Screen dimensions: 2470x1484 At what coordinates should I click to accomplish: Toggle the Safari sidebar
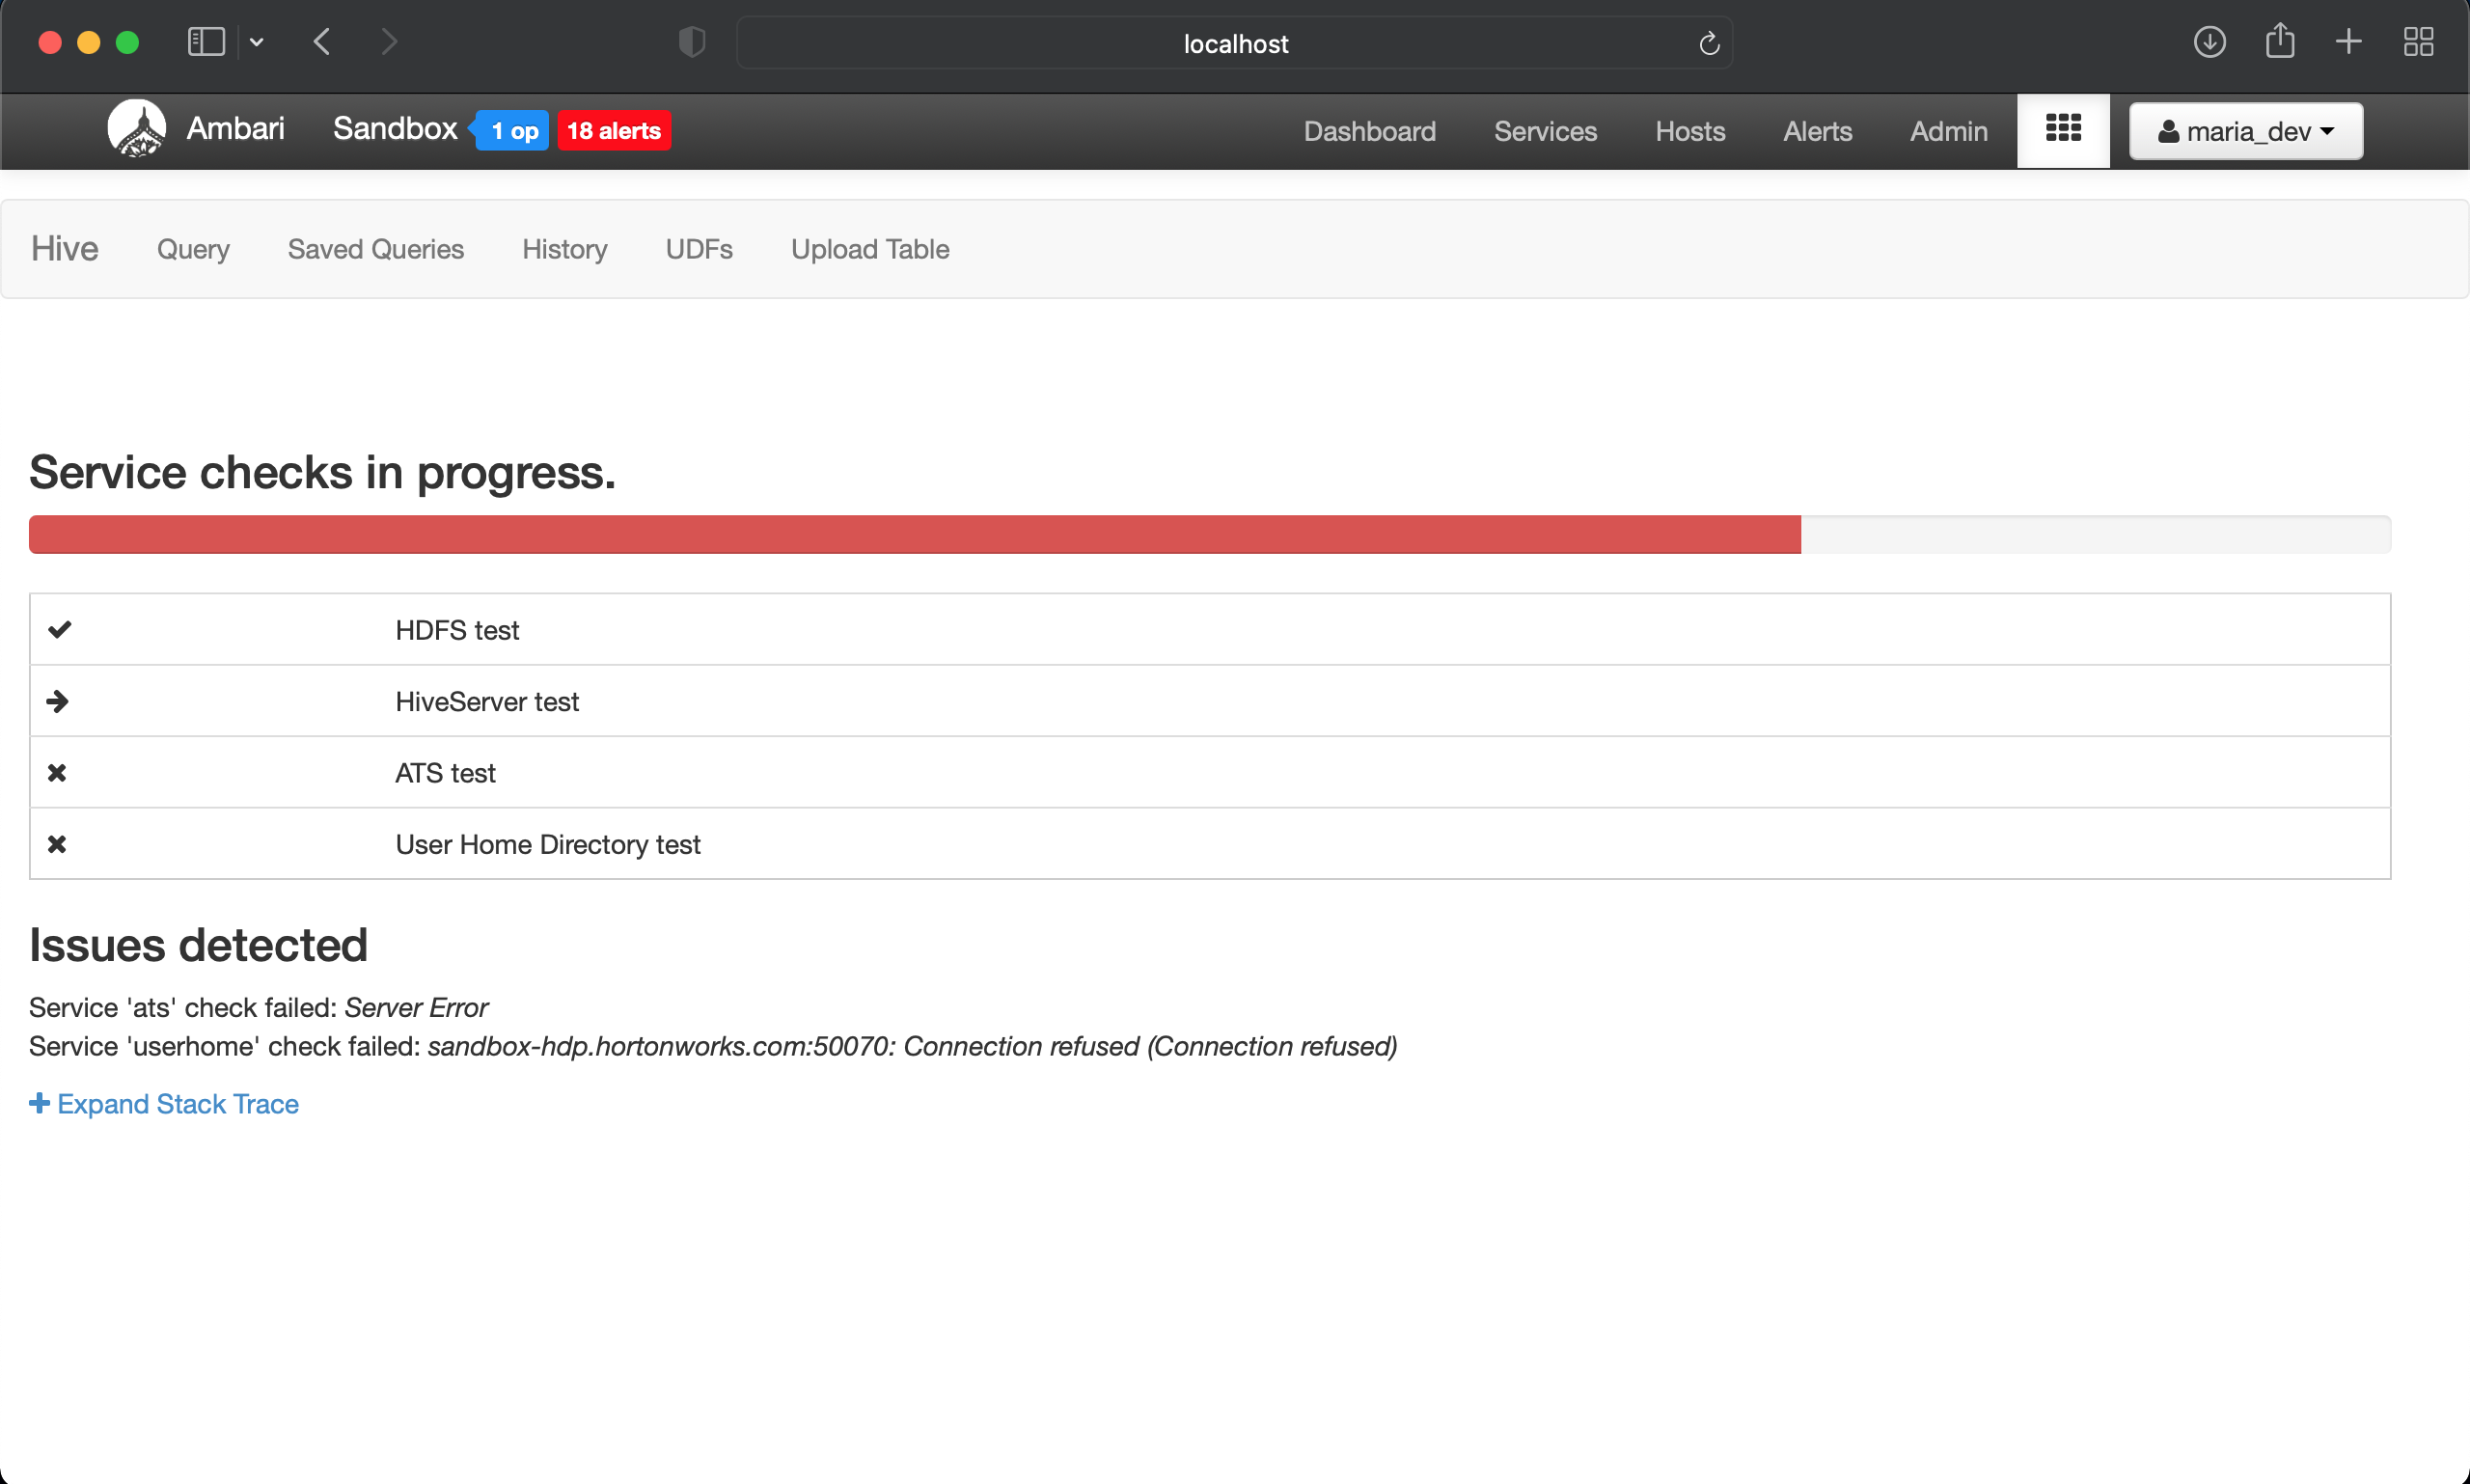click(x=205, y=42)
